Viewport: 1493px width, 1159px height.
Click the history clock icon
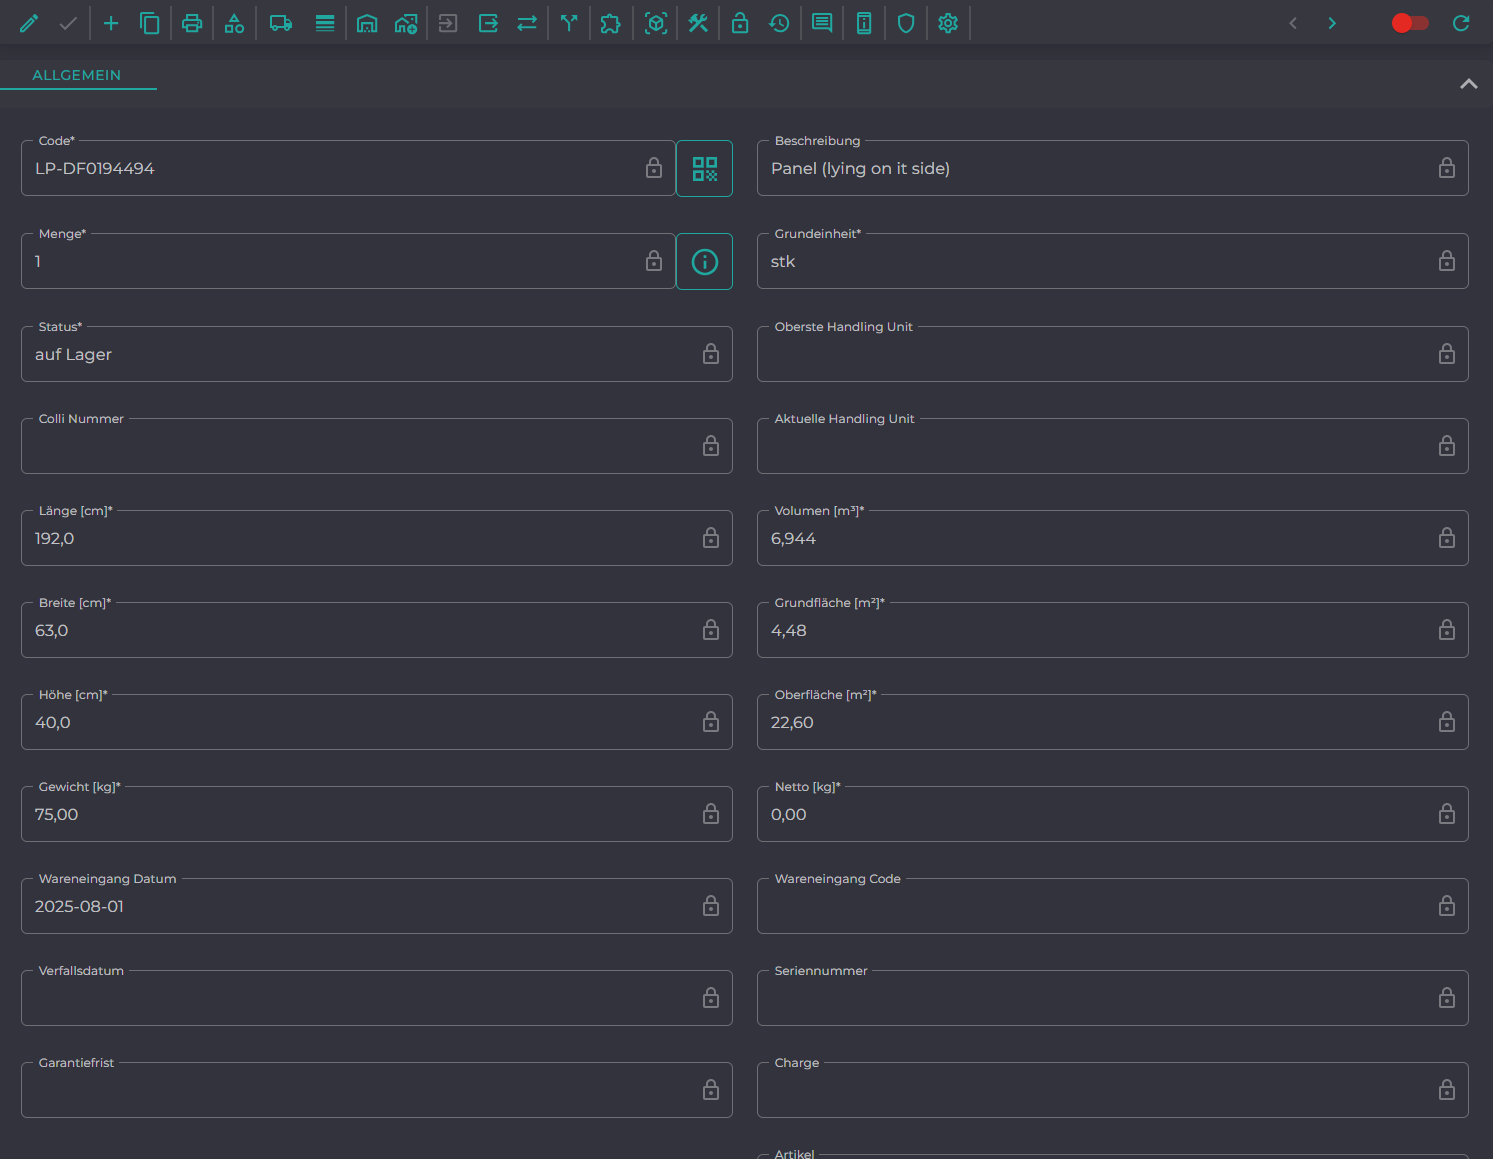[779, 23]
